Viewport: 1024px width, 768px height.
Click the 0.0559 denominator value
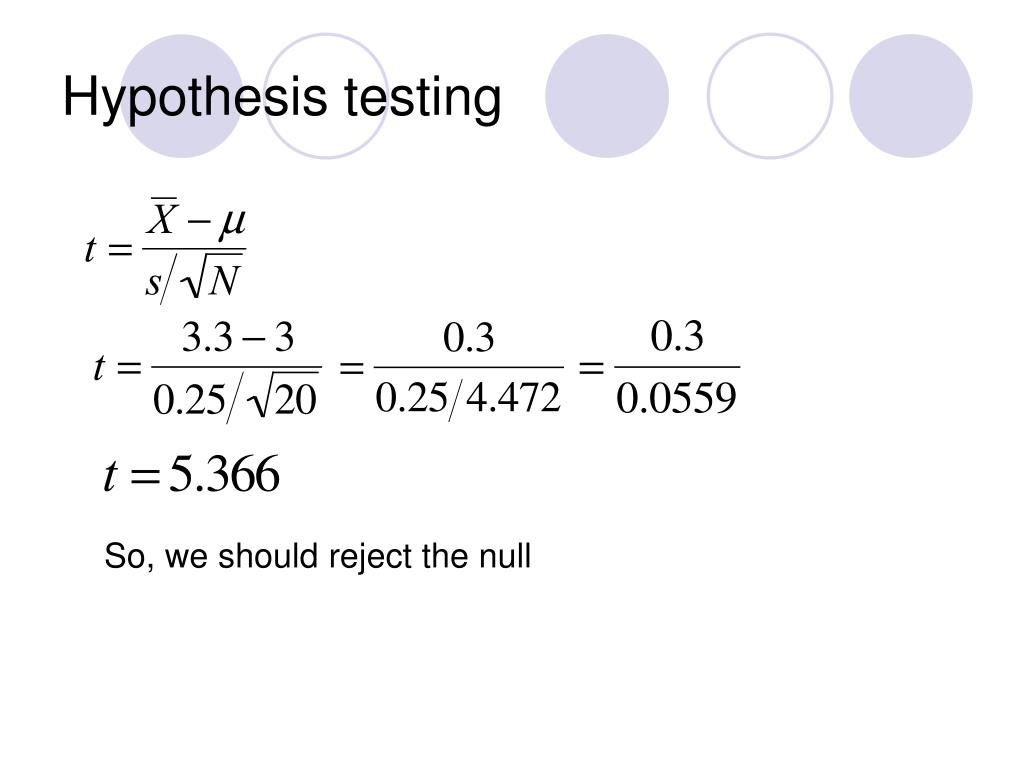676,398
